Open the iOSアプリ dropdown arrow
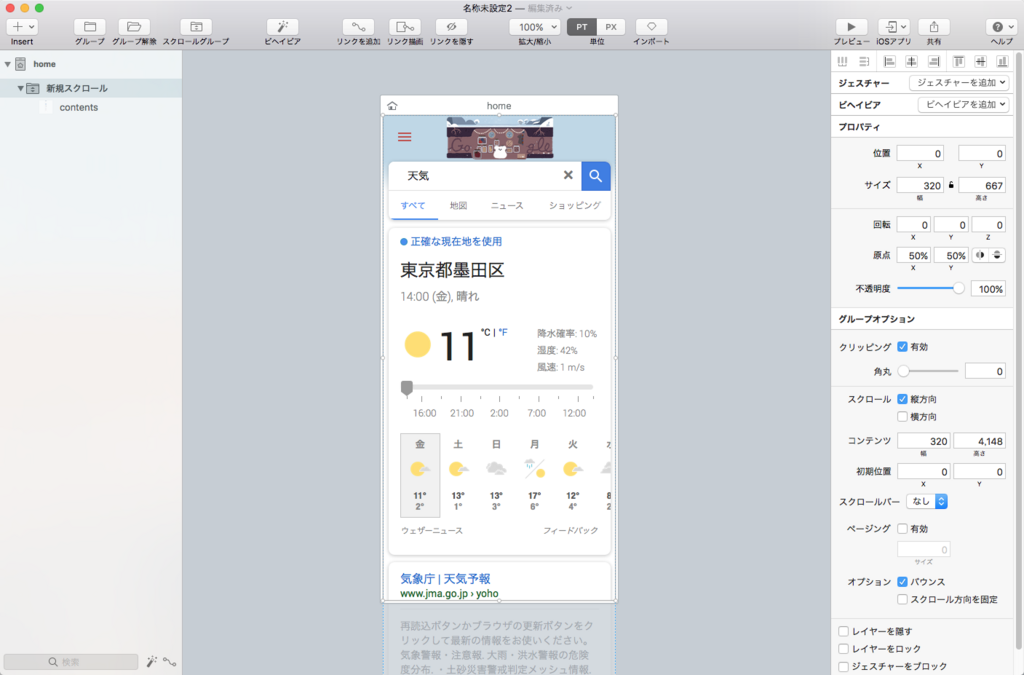 903,27
